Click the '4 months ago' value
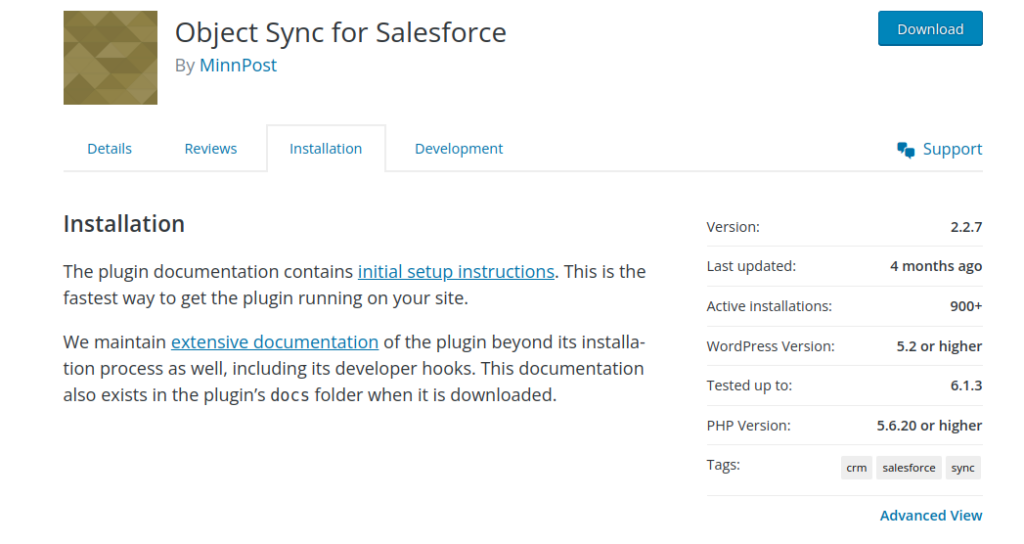1024x544 pixels. 936,266
